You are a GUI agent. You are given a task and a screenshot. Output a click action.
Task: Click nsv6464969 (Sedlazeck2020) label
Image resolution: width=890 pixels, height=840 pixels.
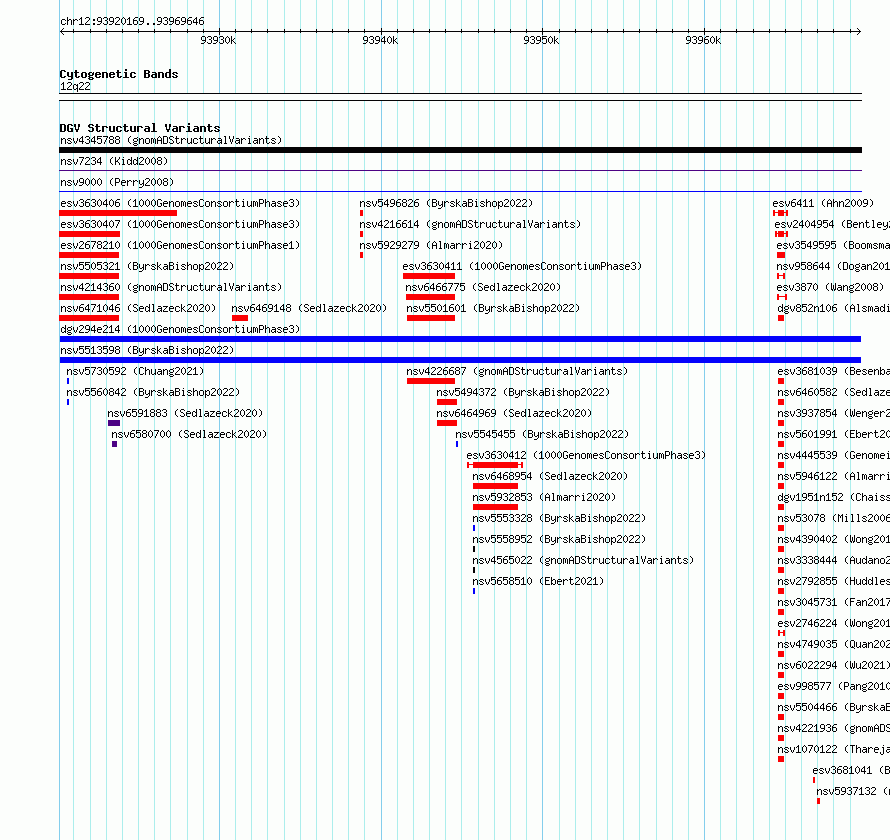coord(514,413)
